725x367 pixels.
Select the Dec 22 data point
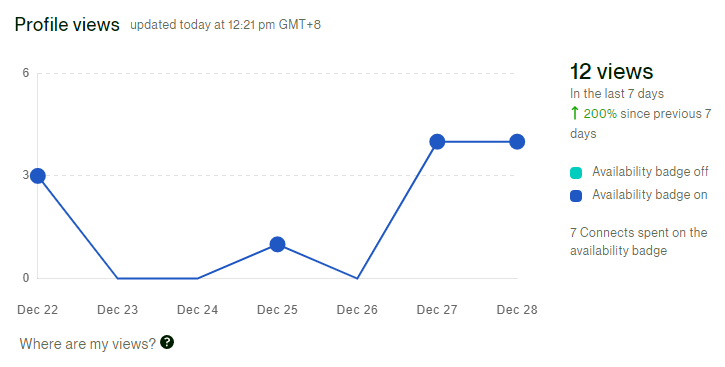pos(38,176)
